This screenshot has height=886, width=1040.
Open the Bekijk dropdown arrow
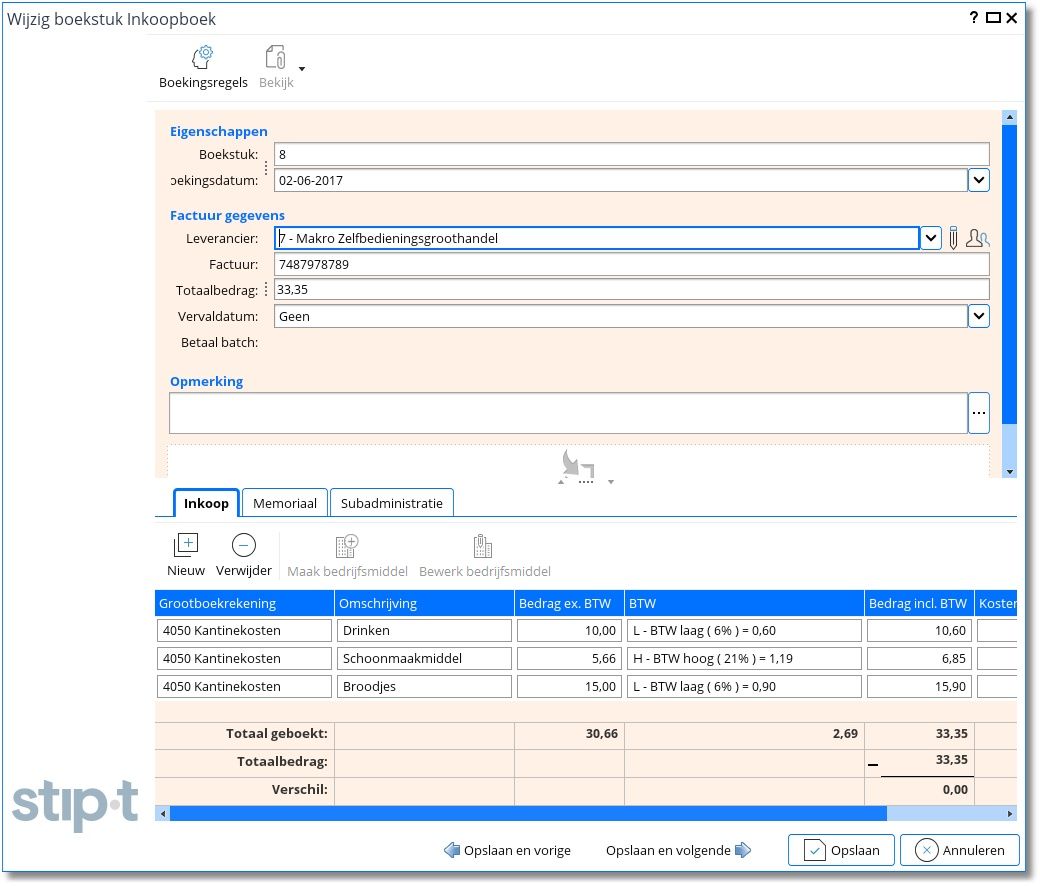pos(302,69)
